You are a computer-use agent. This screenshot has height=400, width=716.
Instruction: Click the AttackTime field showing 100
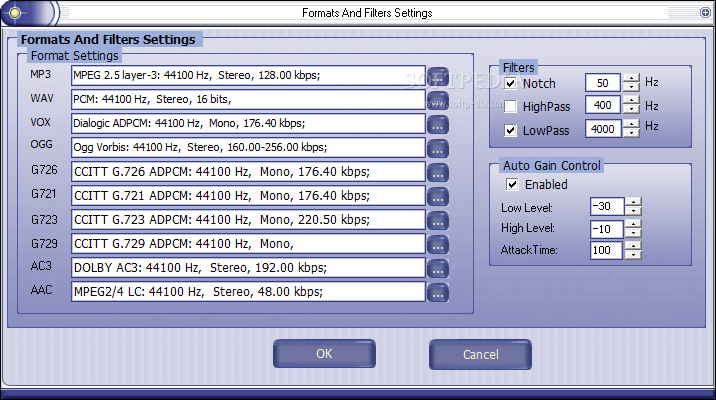[x=606, y=250]
